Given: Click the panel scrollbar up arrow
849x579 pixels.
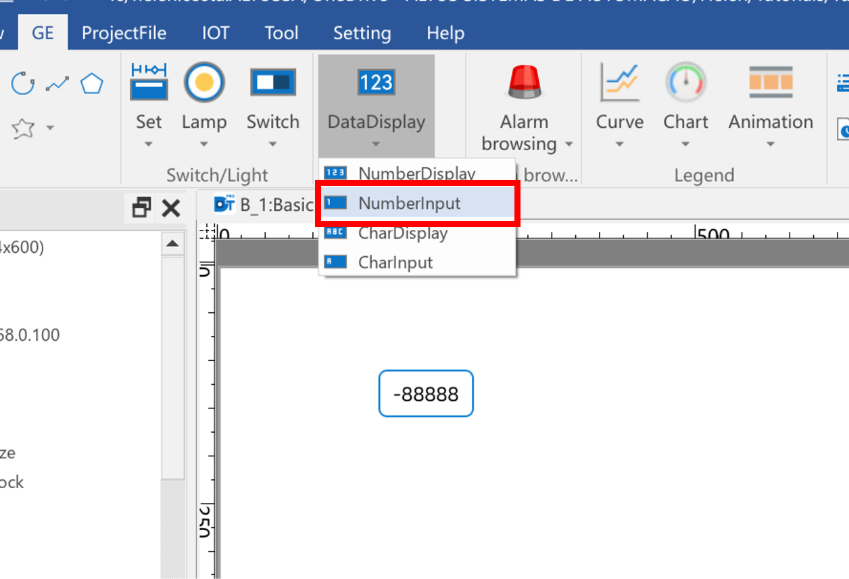Looking at the screenshot, I should (x=173, y=244).
